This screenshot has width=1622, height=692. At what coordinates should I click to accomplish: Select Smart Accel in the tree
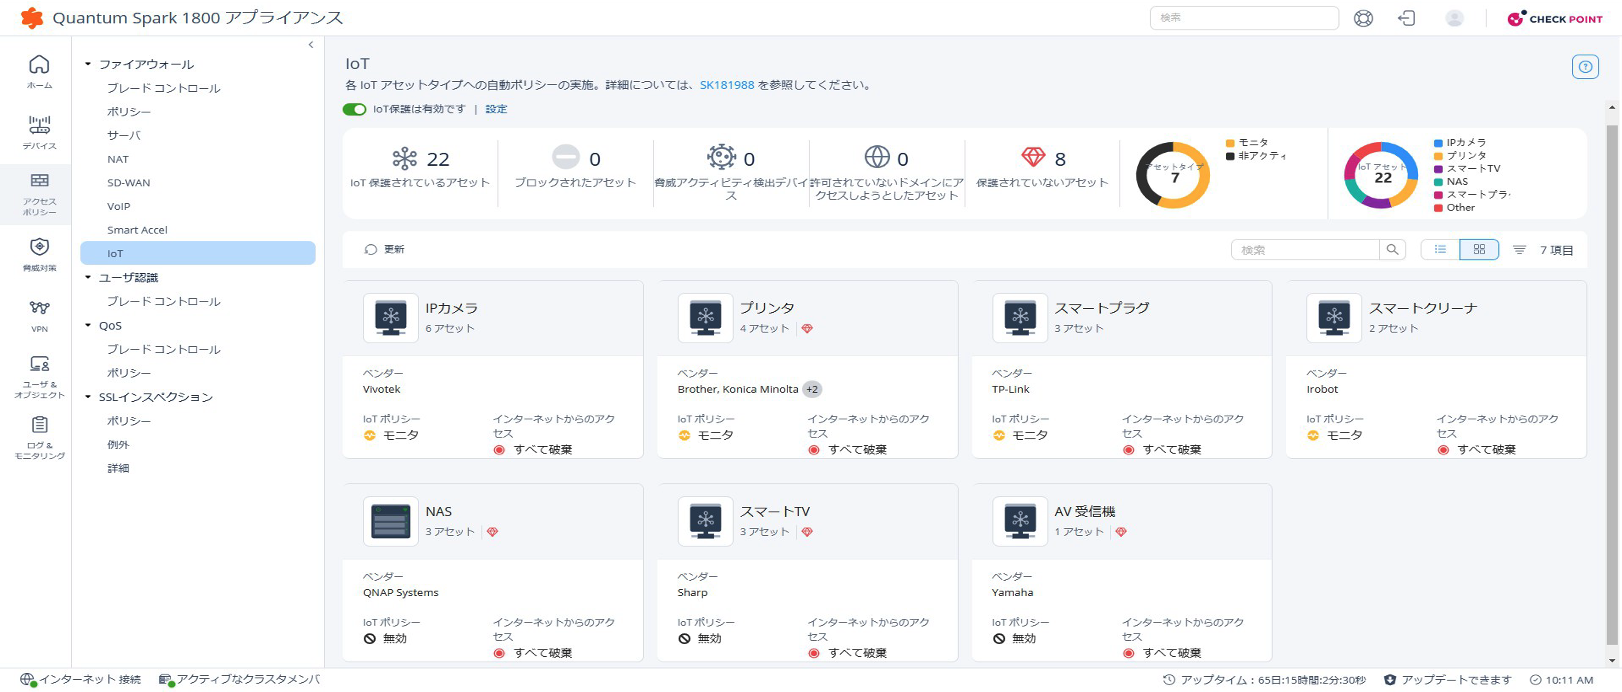(x=138, y=230)
